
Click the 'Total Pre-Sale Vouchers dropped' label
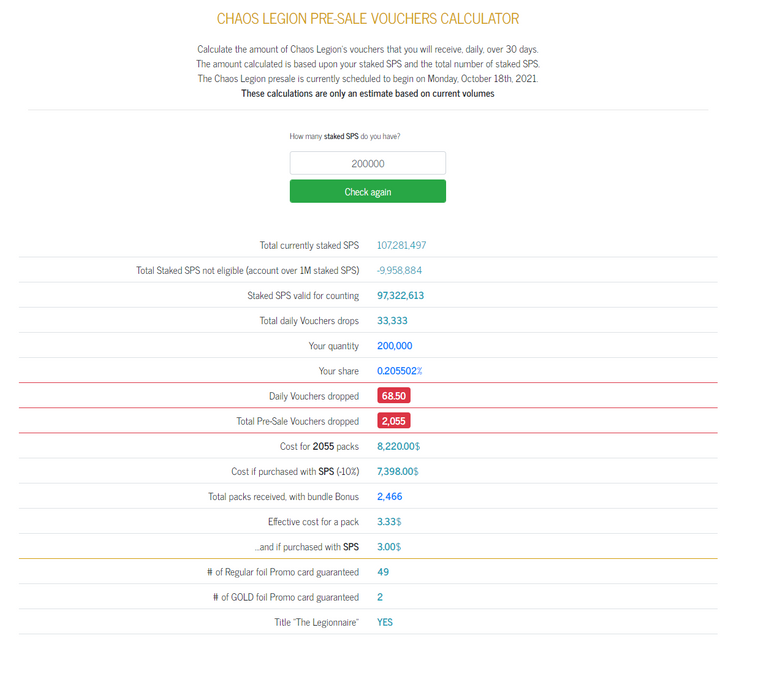click(x=297, y=421)
